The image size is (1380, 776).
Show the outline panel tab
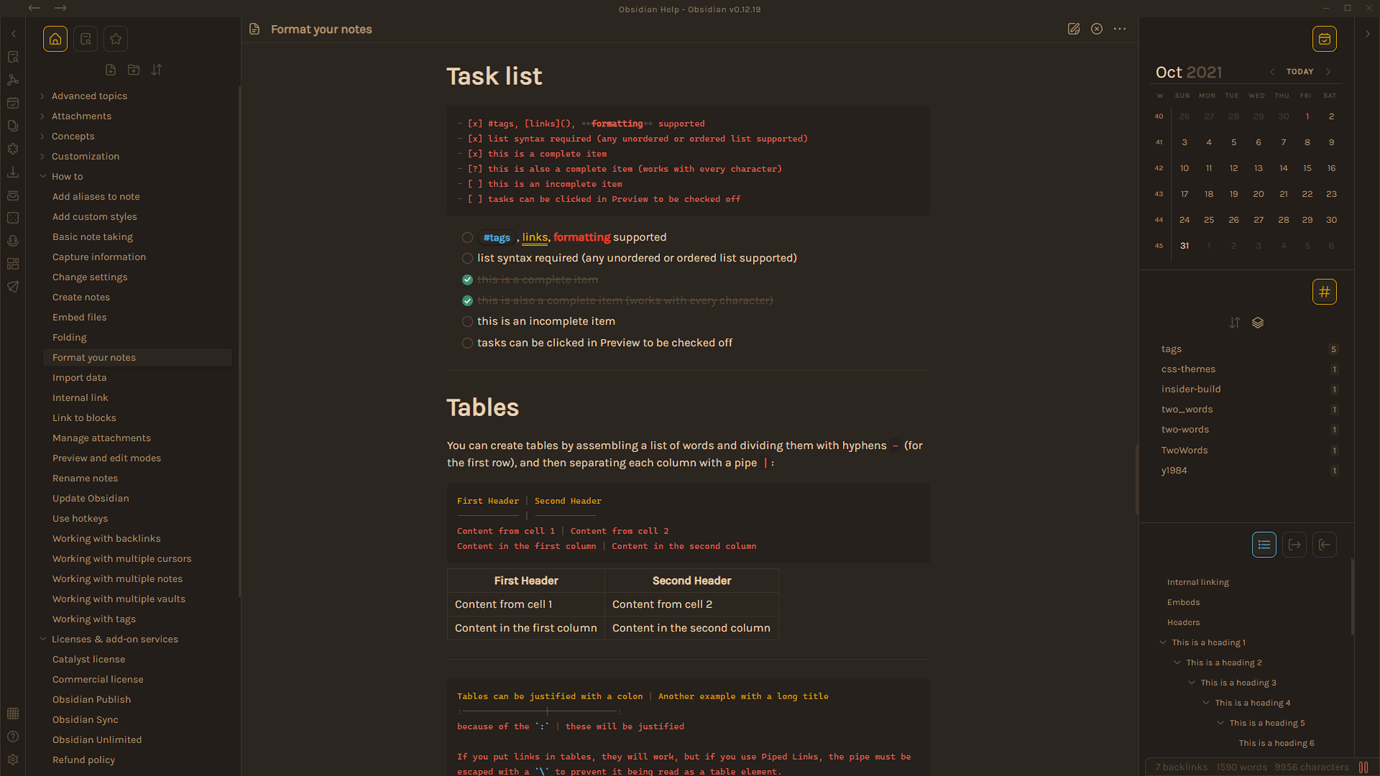click(1264, 545)
